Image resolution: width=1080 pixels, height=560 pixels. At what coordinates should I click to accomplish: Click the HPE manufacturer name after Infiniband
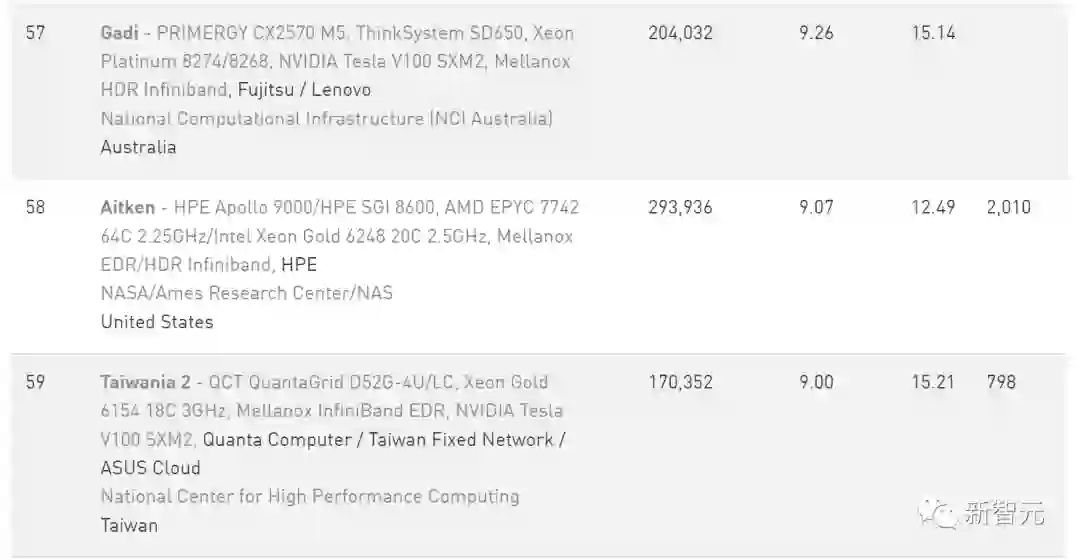(298, 265)
